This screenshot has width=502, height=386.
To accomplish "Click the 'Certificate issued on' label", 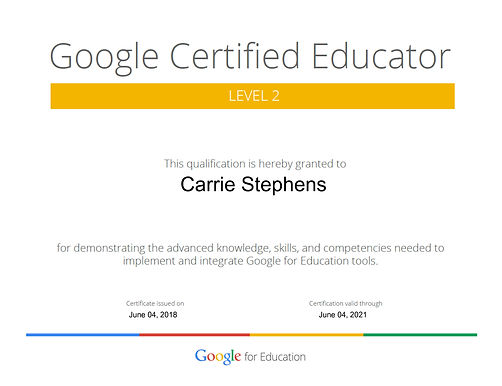I will coord(155,303).
